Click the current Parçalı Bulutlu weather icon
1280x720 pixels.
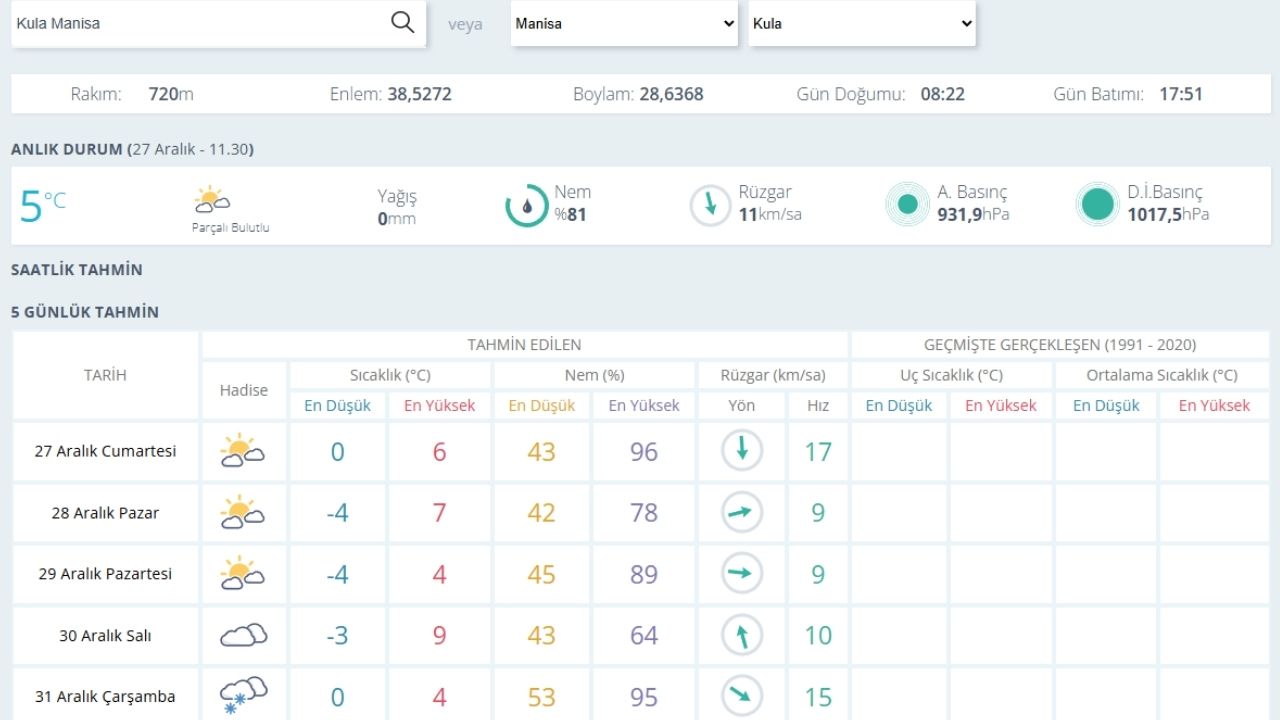(212, 201)
